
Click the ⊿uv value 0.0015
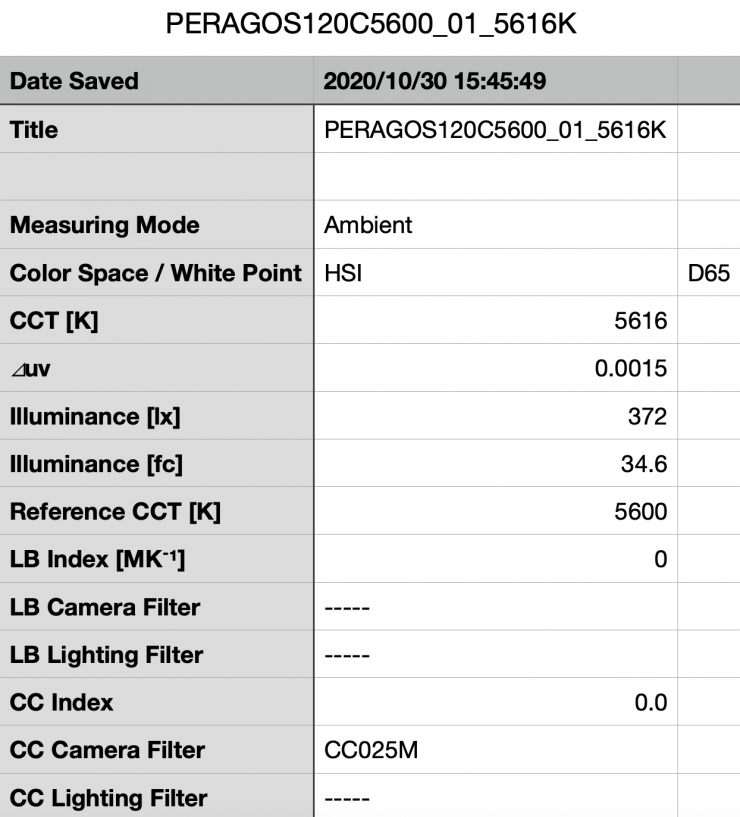click(631, 368)
